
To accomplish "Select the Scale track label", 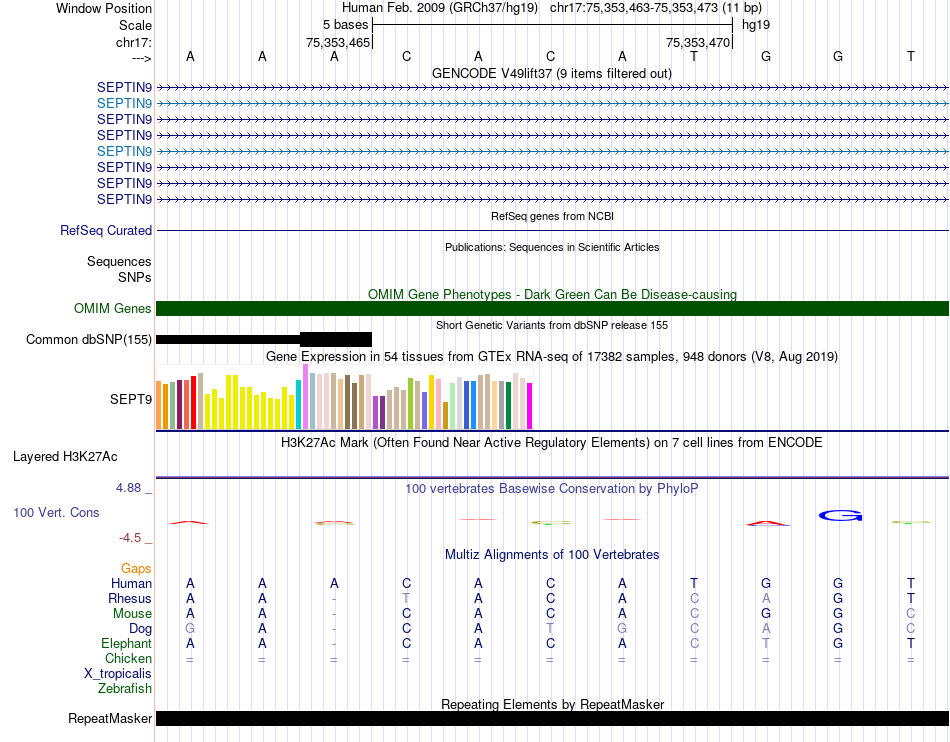I will [135, 25].
